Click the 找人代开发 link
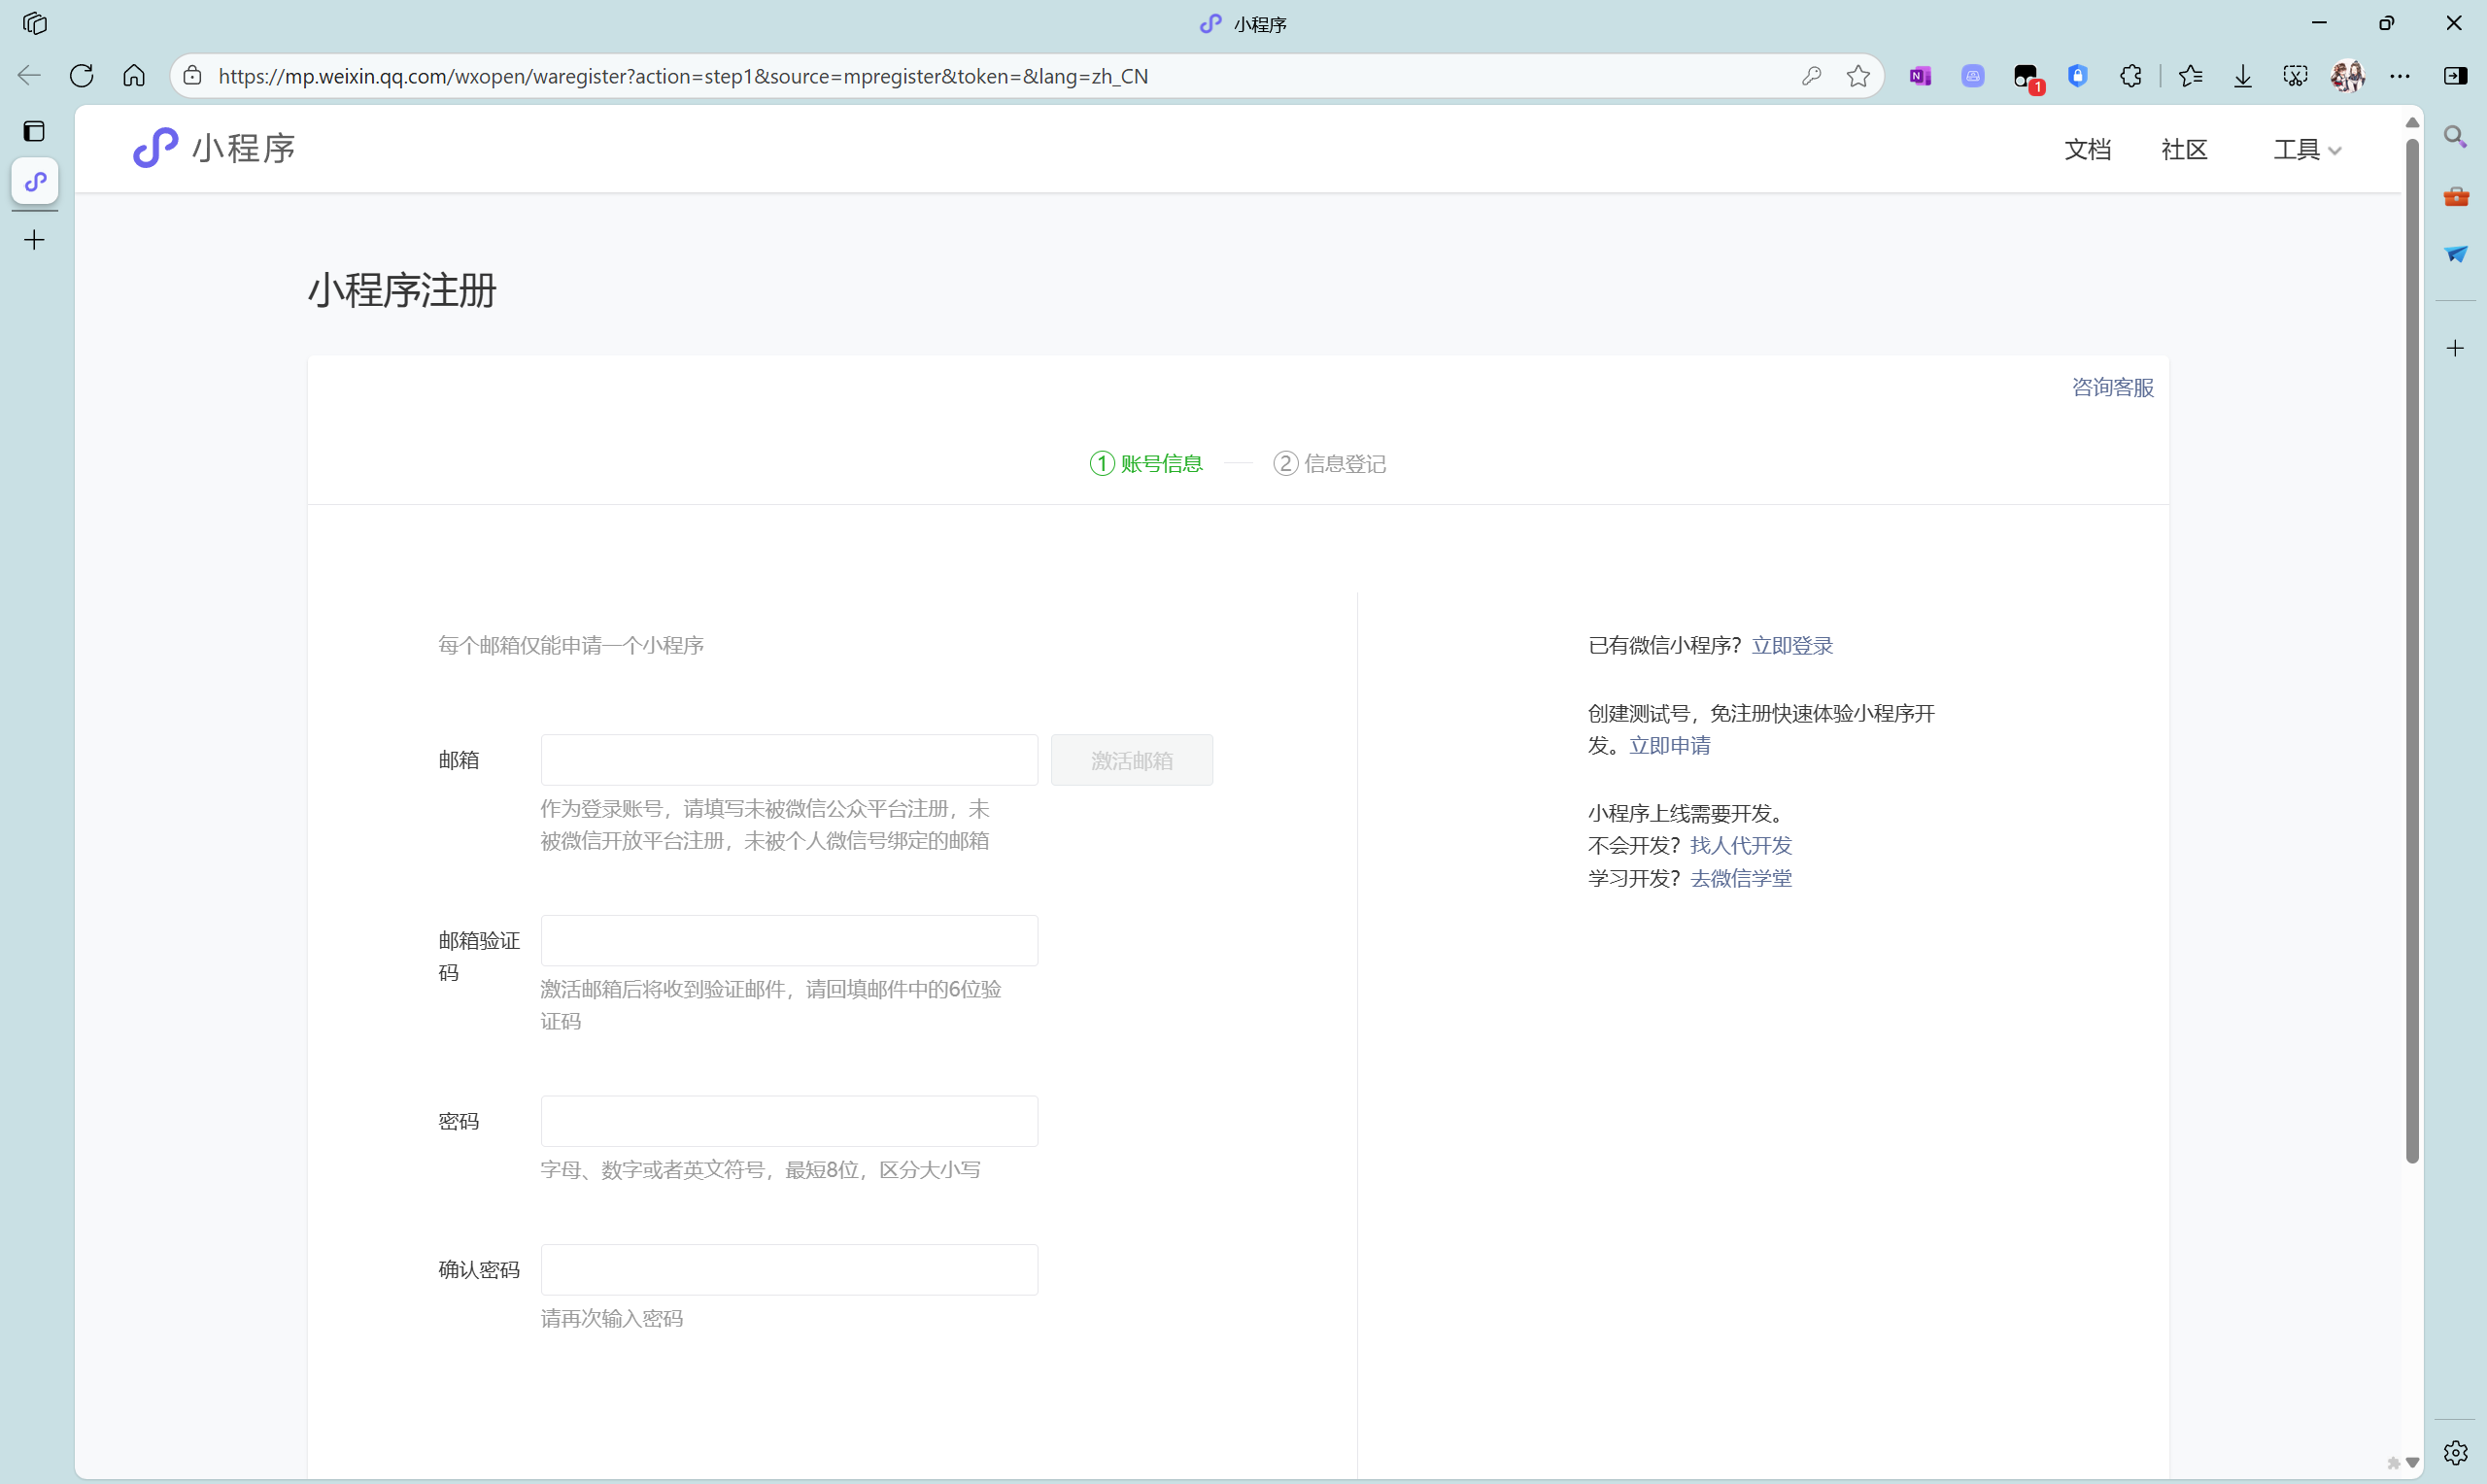This screenshot has width=2487, height=1484. tap(1741, 845)
